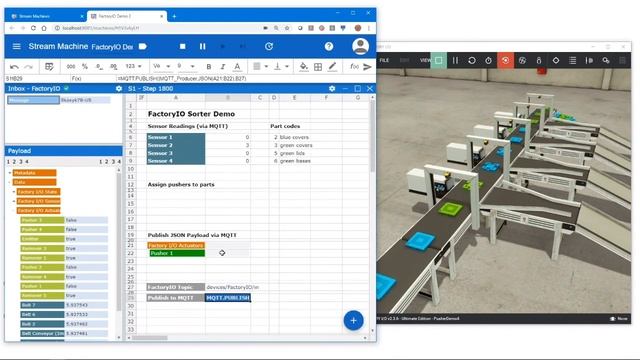Open the font family dropdown
Image resolution: width=640 pixels, height=360 pixels.
(x=162, y=66)
